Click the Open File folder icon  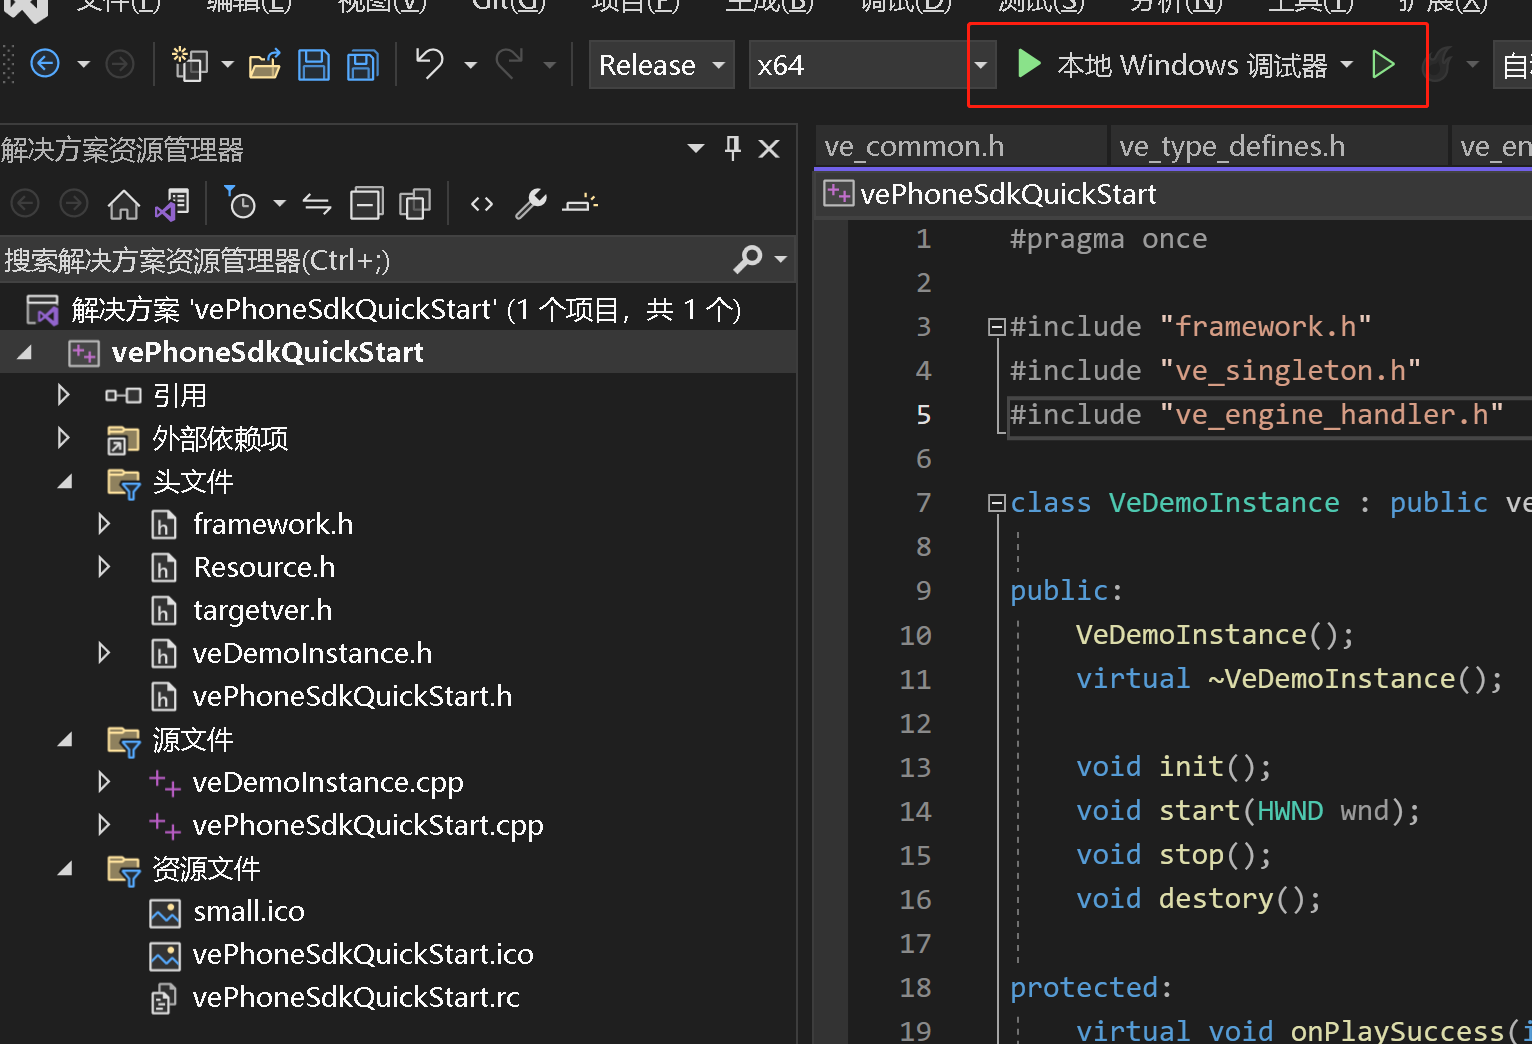(265, 66)
